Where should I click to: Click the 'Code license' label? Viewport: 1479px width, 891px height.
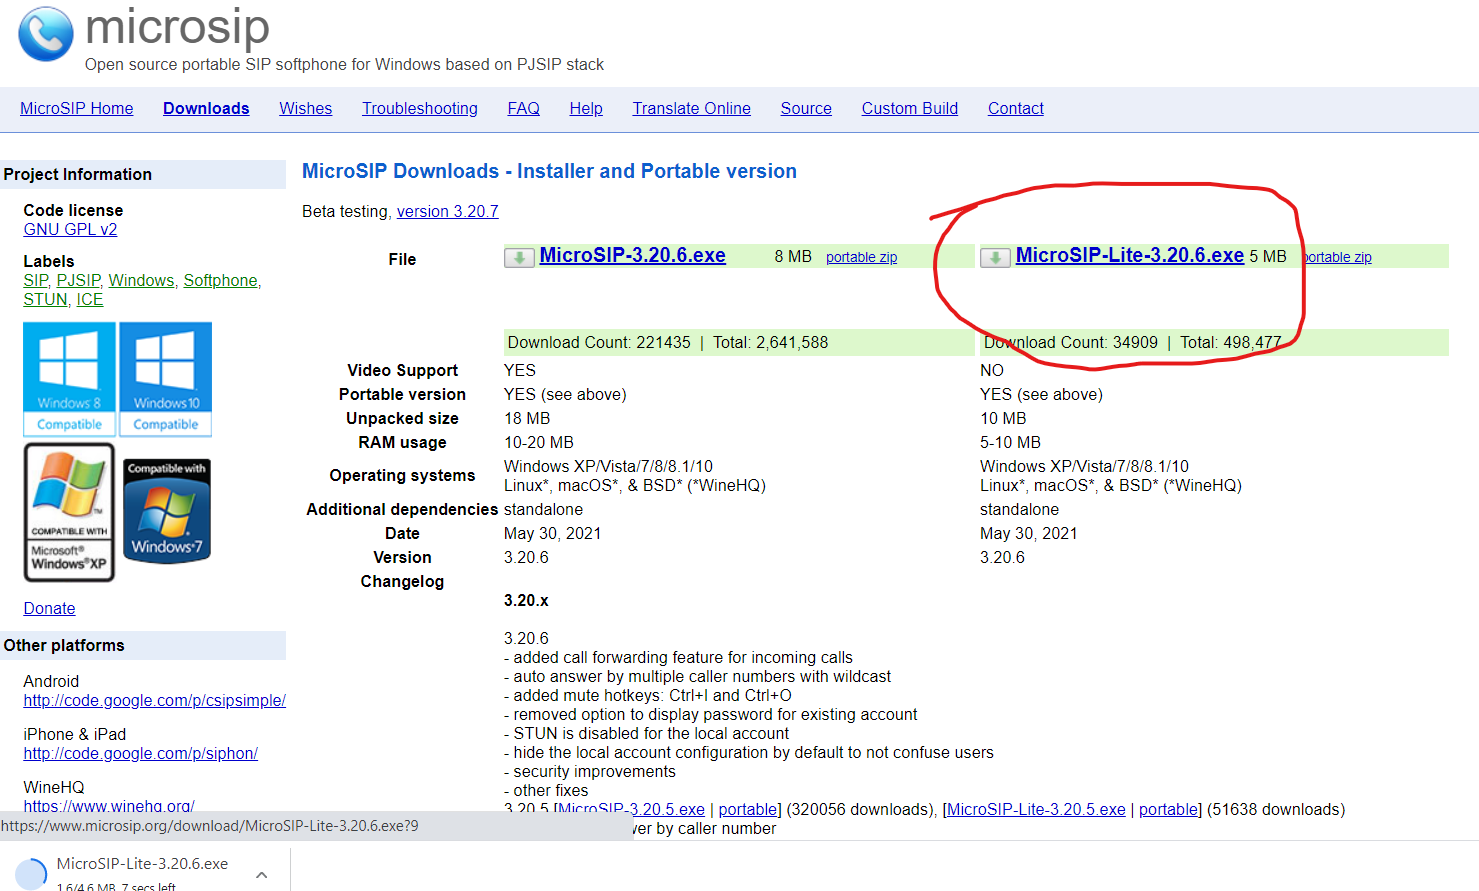click(73, 210)
